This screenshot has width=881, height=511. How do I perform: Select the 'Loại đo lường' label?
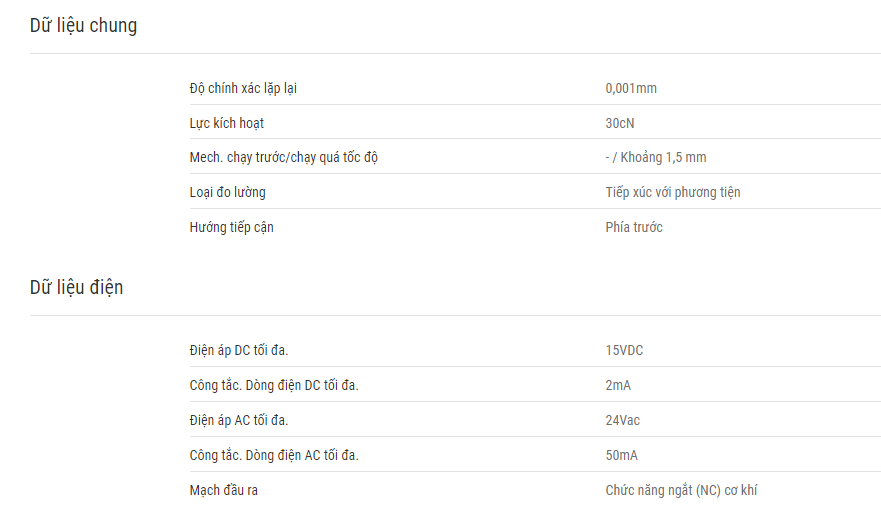(228, 192)
